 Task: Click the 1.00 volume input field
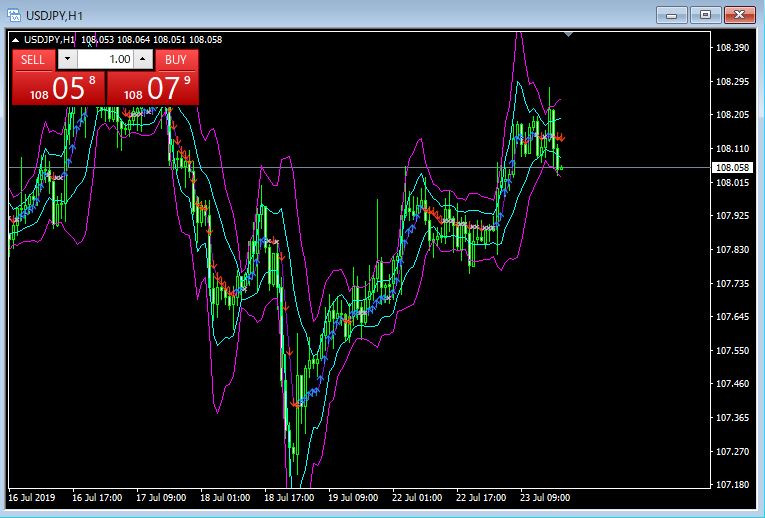(105, 60)
